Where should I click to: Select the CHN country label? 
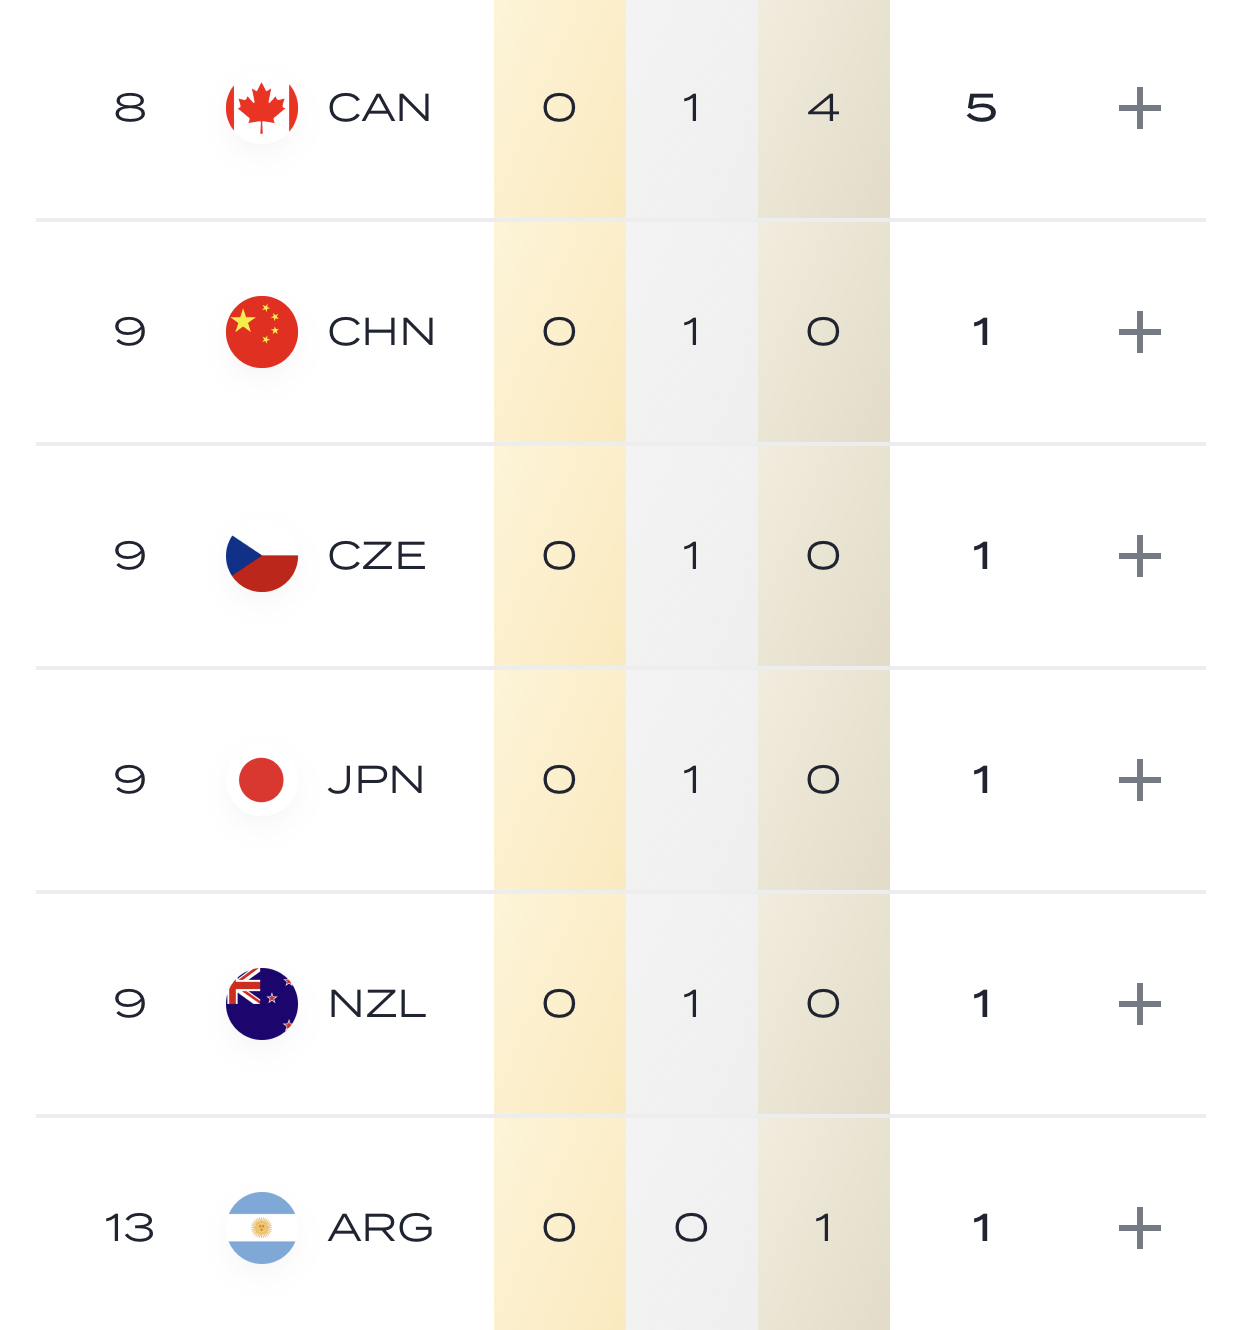(382, 332)
